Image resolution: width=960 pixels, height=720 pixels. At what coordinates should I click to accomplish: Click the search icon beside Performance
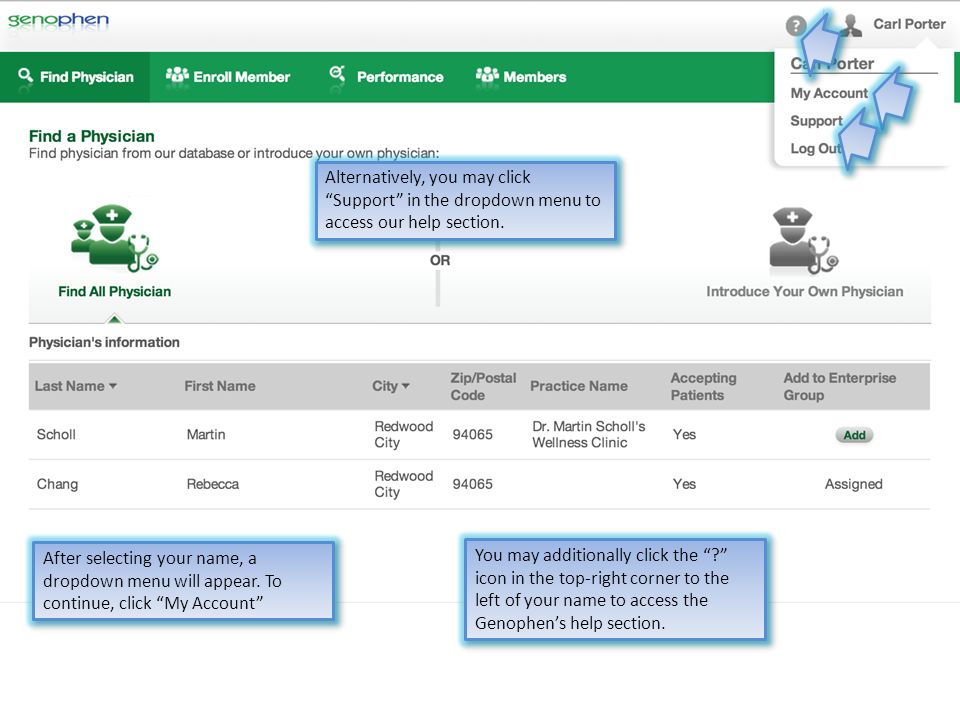pyautogui.click(x=337, y=74)
